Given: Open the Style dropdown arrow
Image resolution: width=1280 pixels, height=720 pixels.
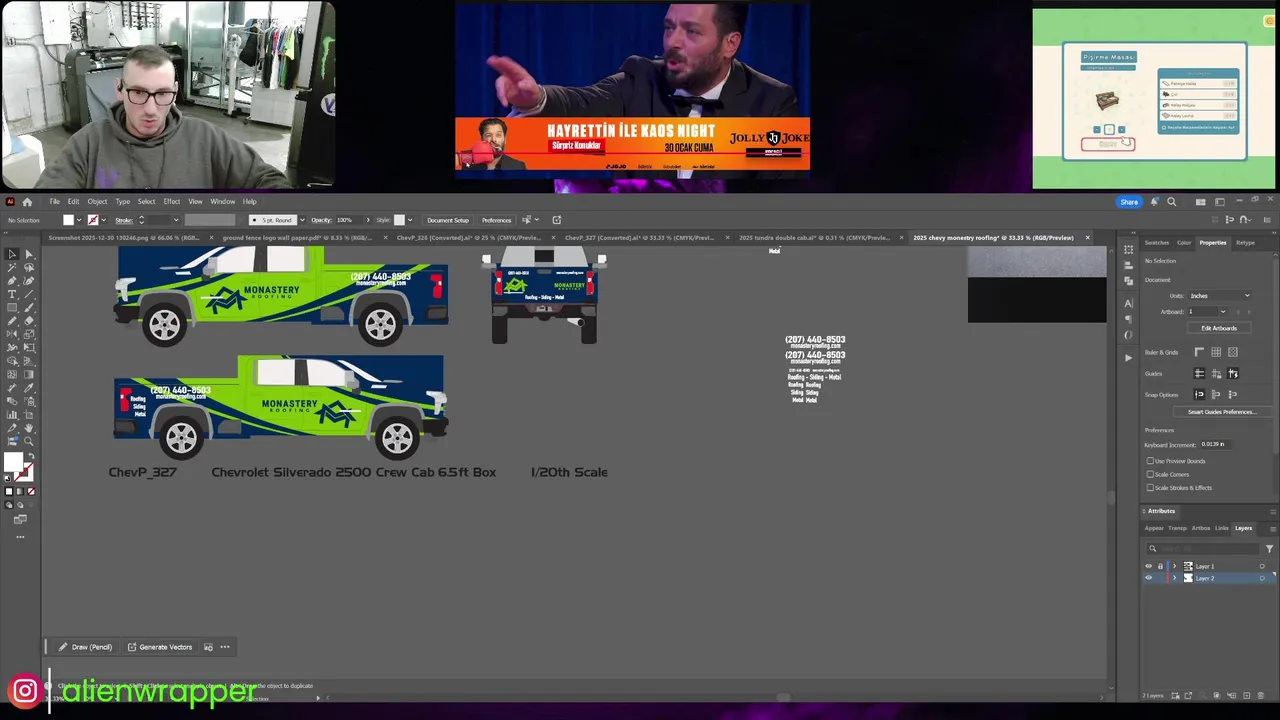Looking at the screenshot, I should pyautogui.click(x=411, y=220).
